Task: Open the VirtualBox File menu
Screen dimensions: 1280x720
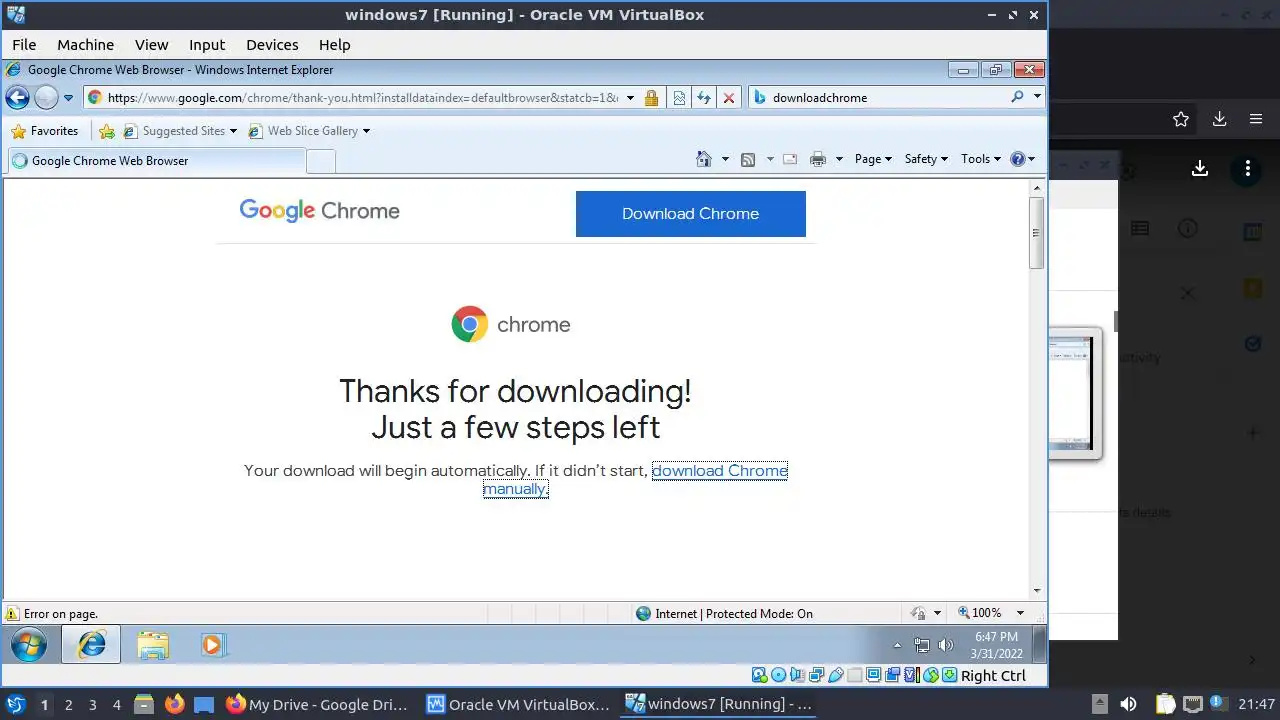Action: point(24,45)
